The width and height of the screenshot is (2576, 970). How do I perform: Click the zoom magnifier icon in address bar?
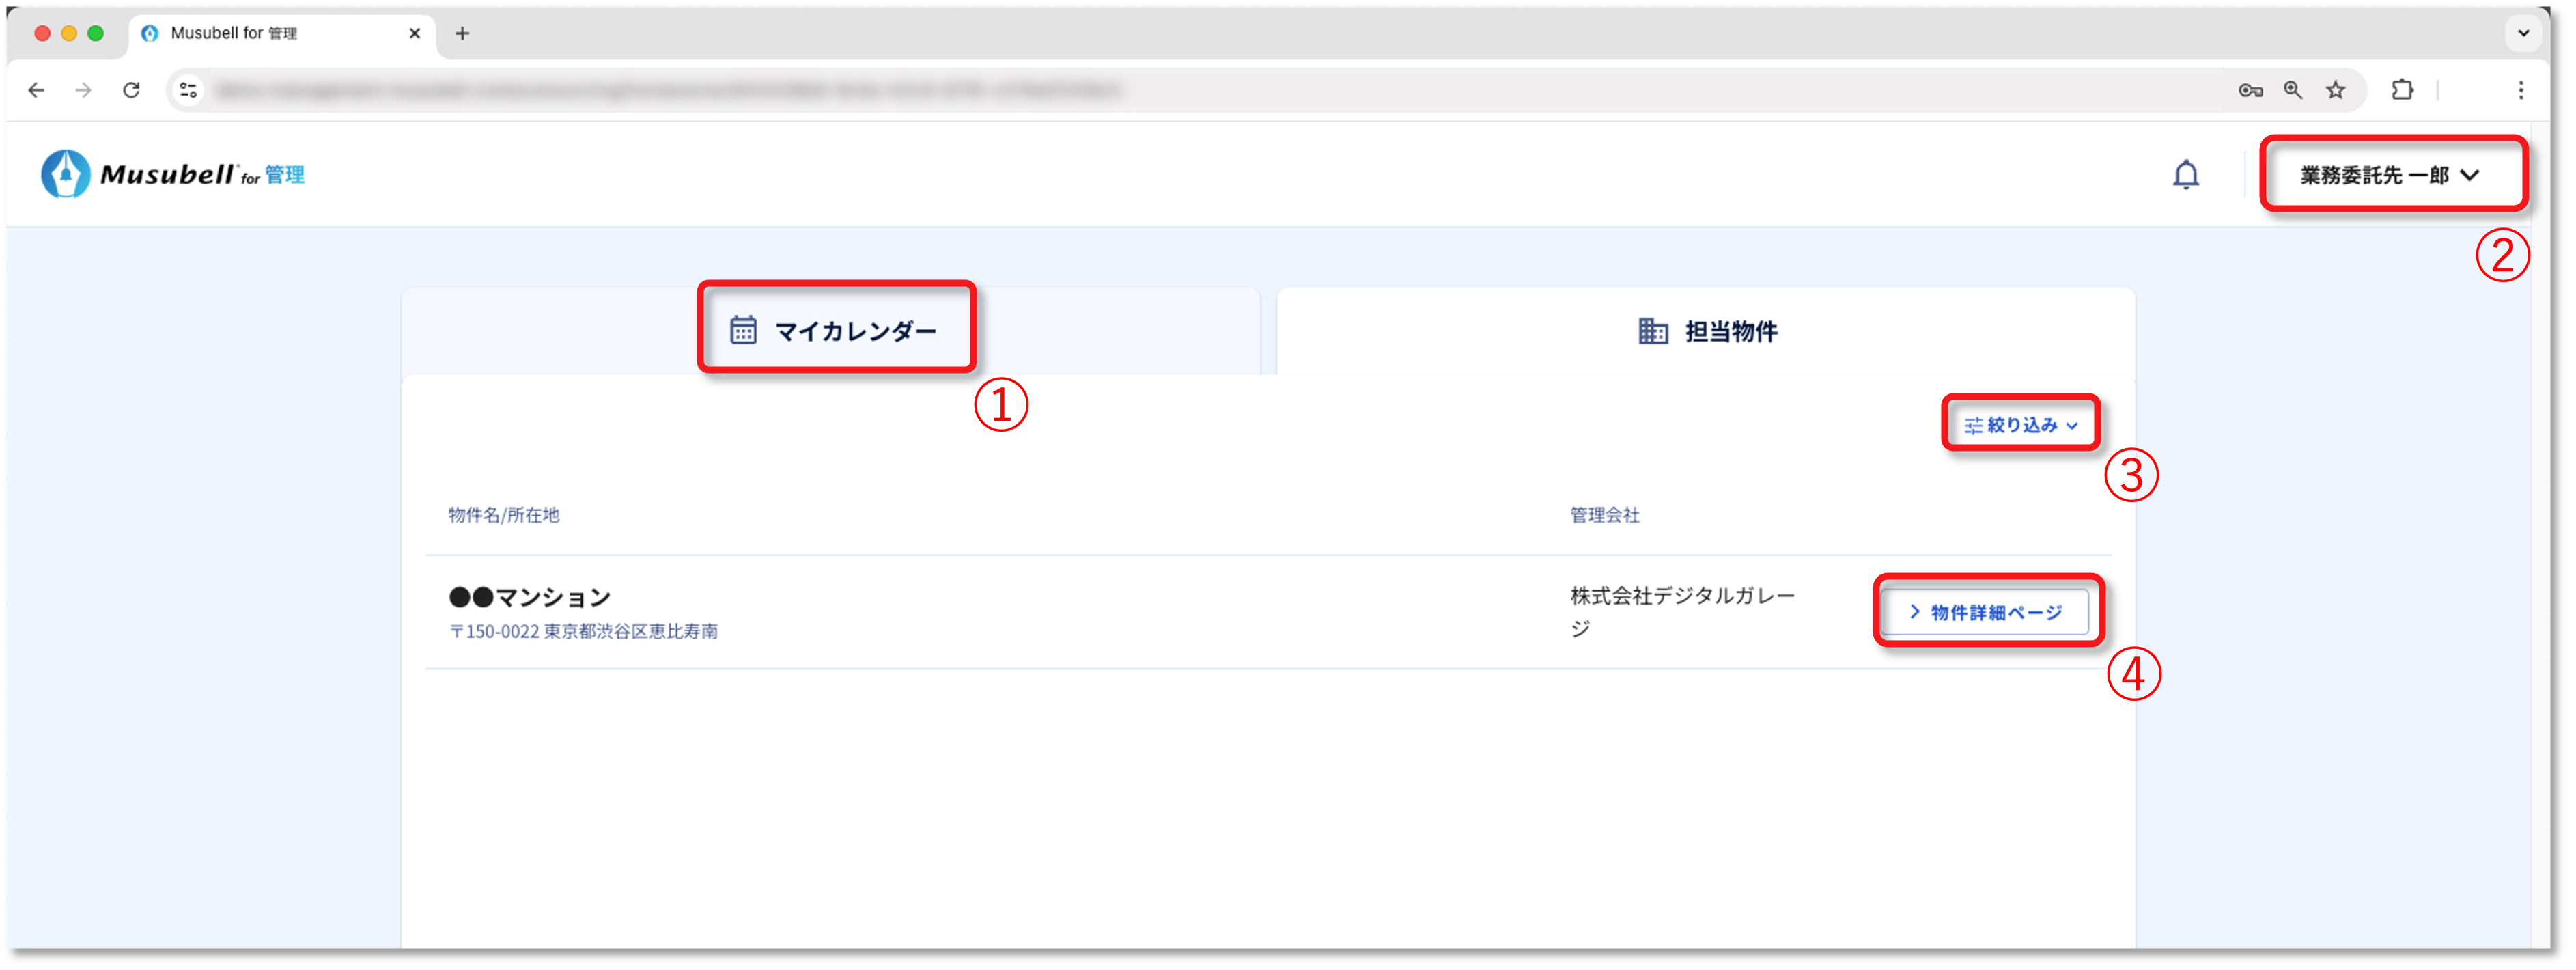tap(2293, 91)
